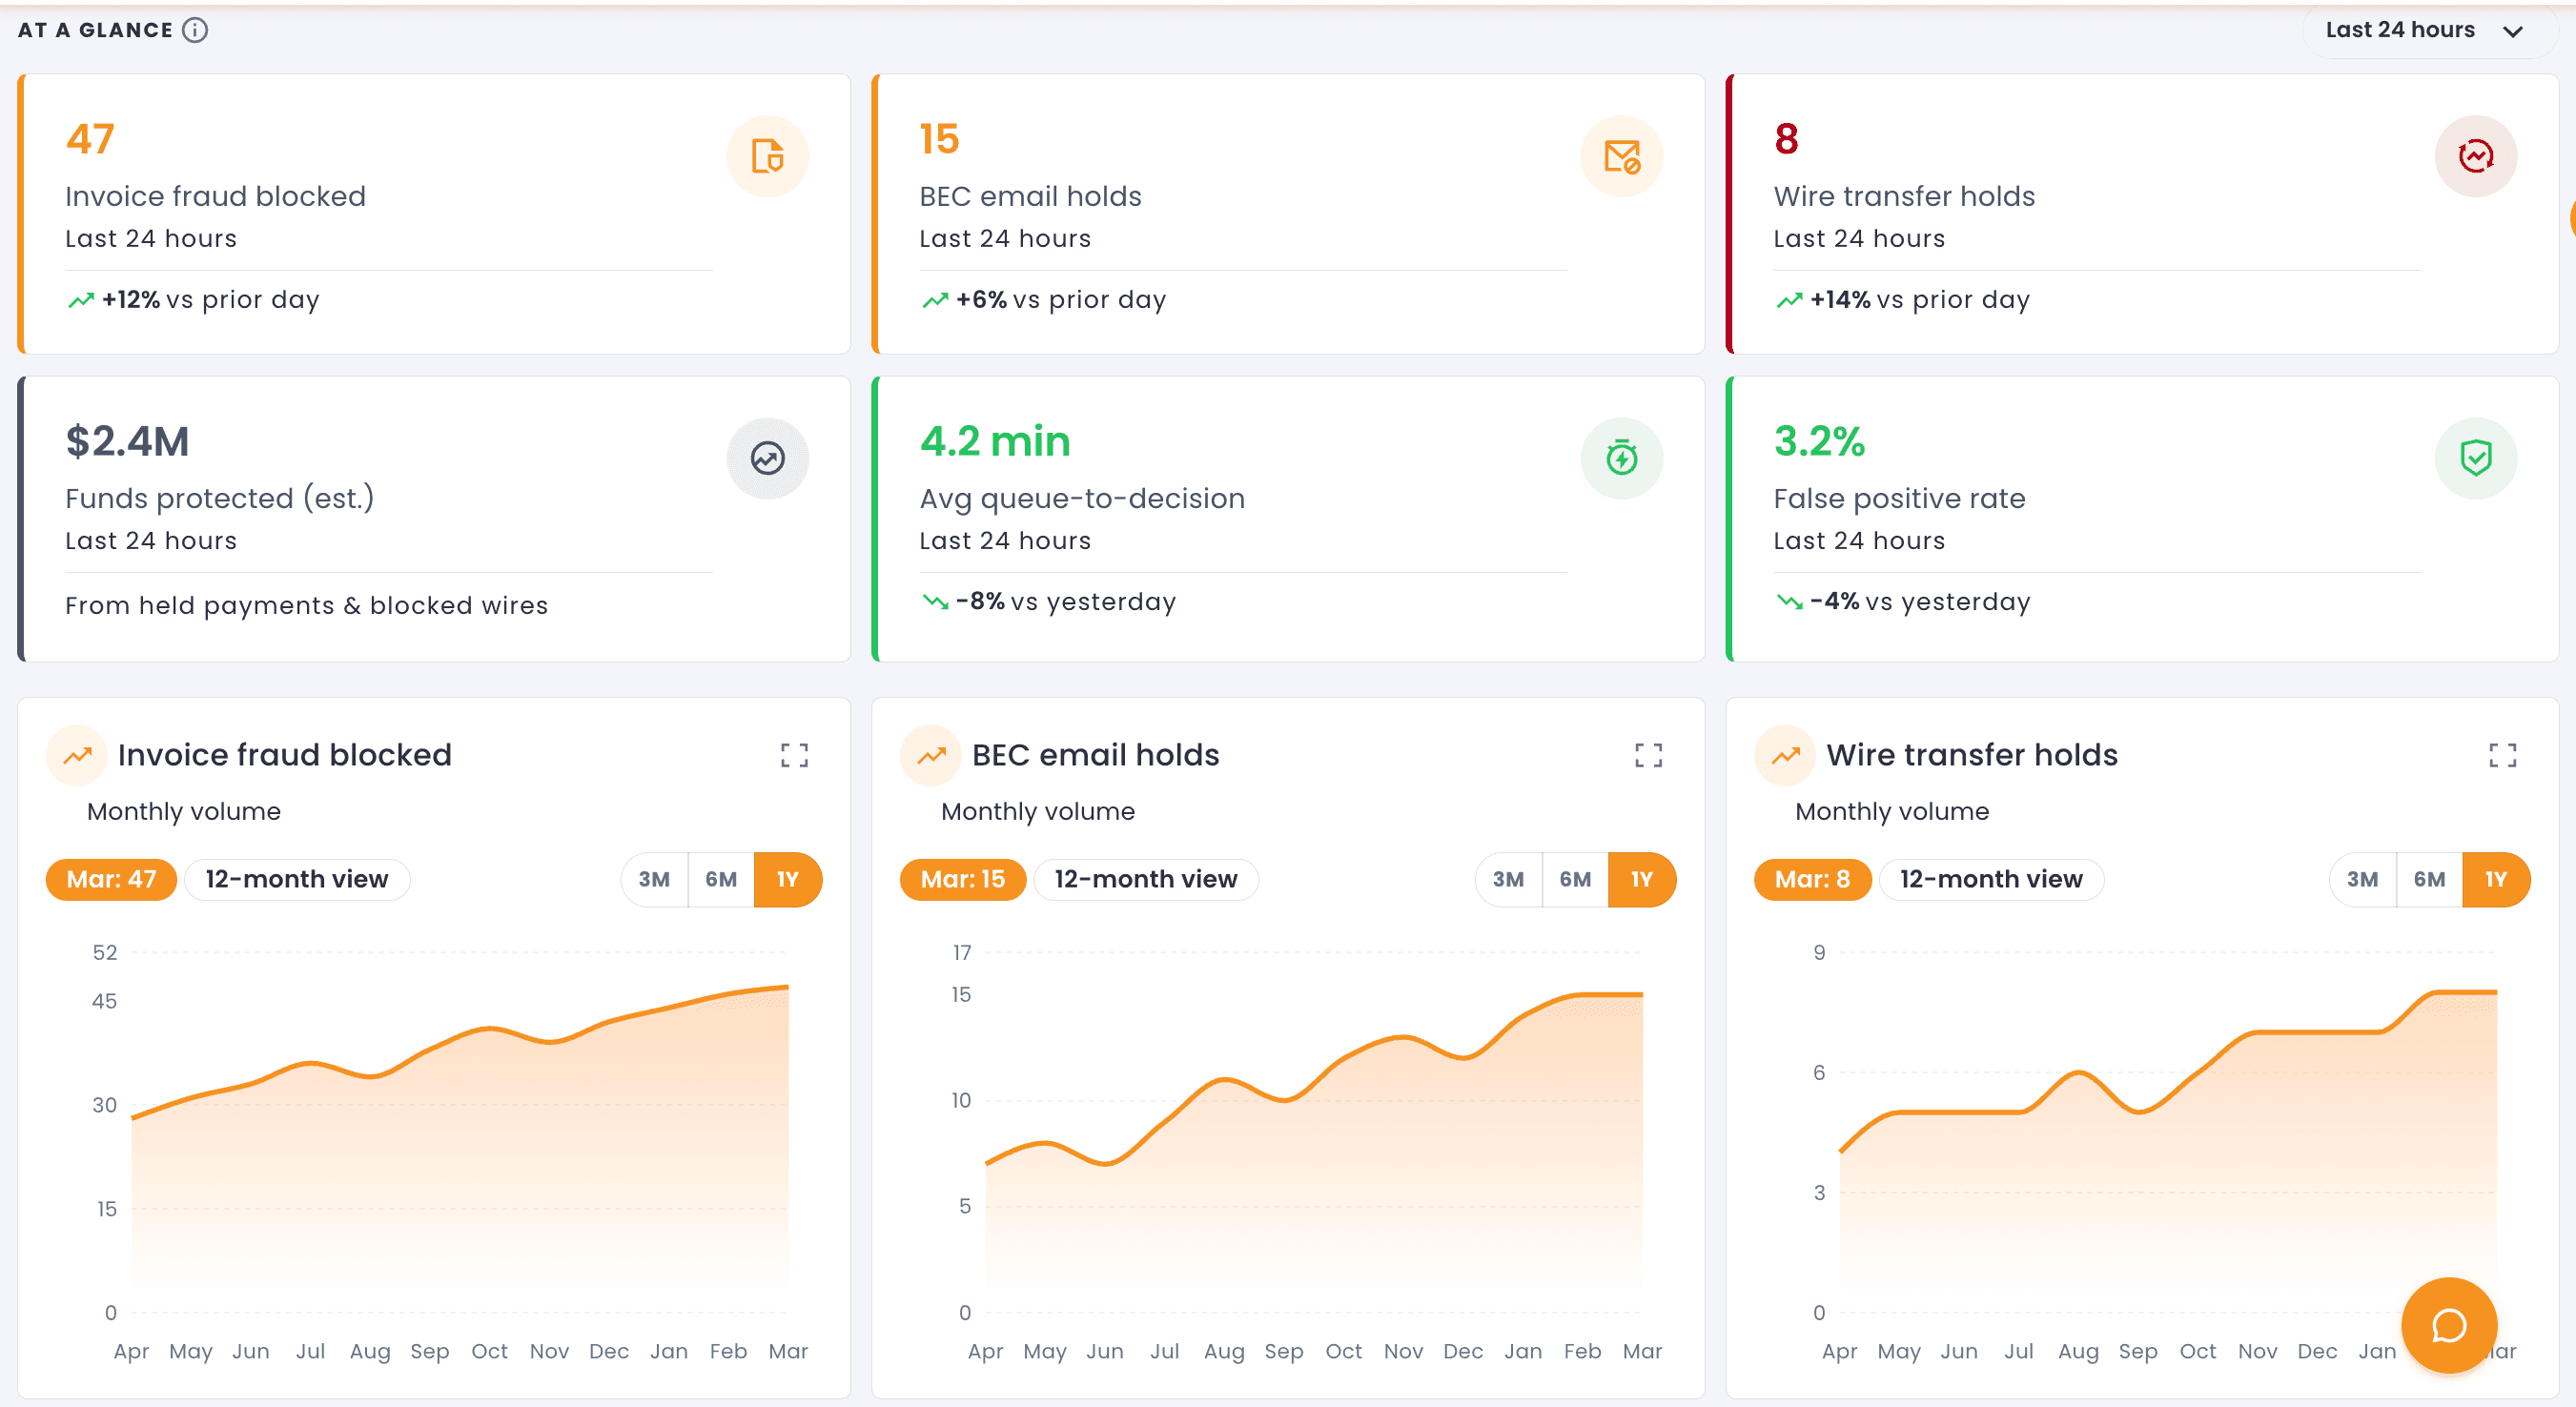Expand the Wire transfer holds chart to fullscreen
The width and height of the screenshot is (2576, 1407).
tap(2503, 755)
